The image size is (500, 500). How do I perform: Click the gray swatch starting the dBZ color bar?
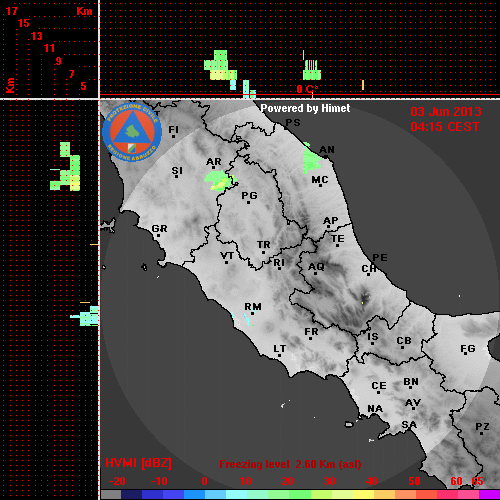click(111, 494)
